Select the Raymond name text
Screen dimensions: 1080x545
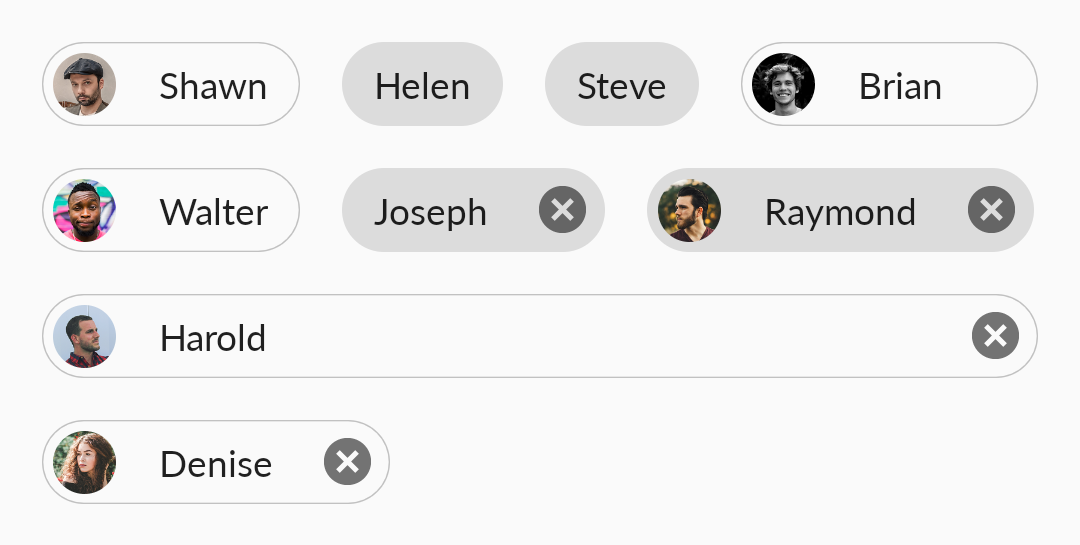(840, 212)
